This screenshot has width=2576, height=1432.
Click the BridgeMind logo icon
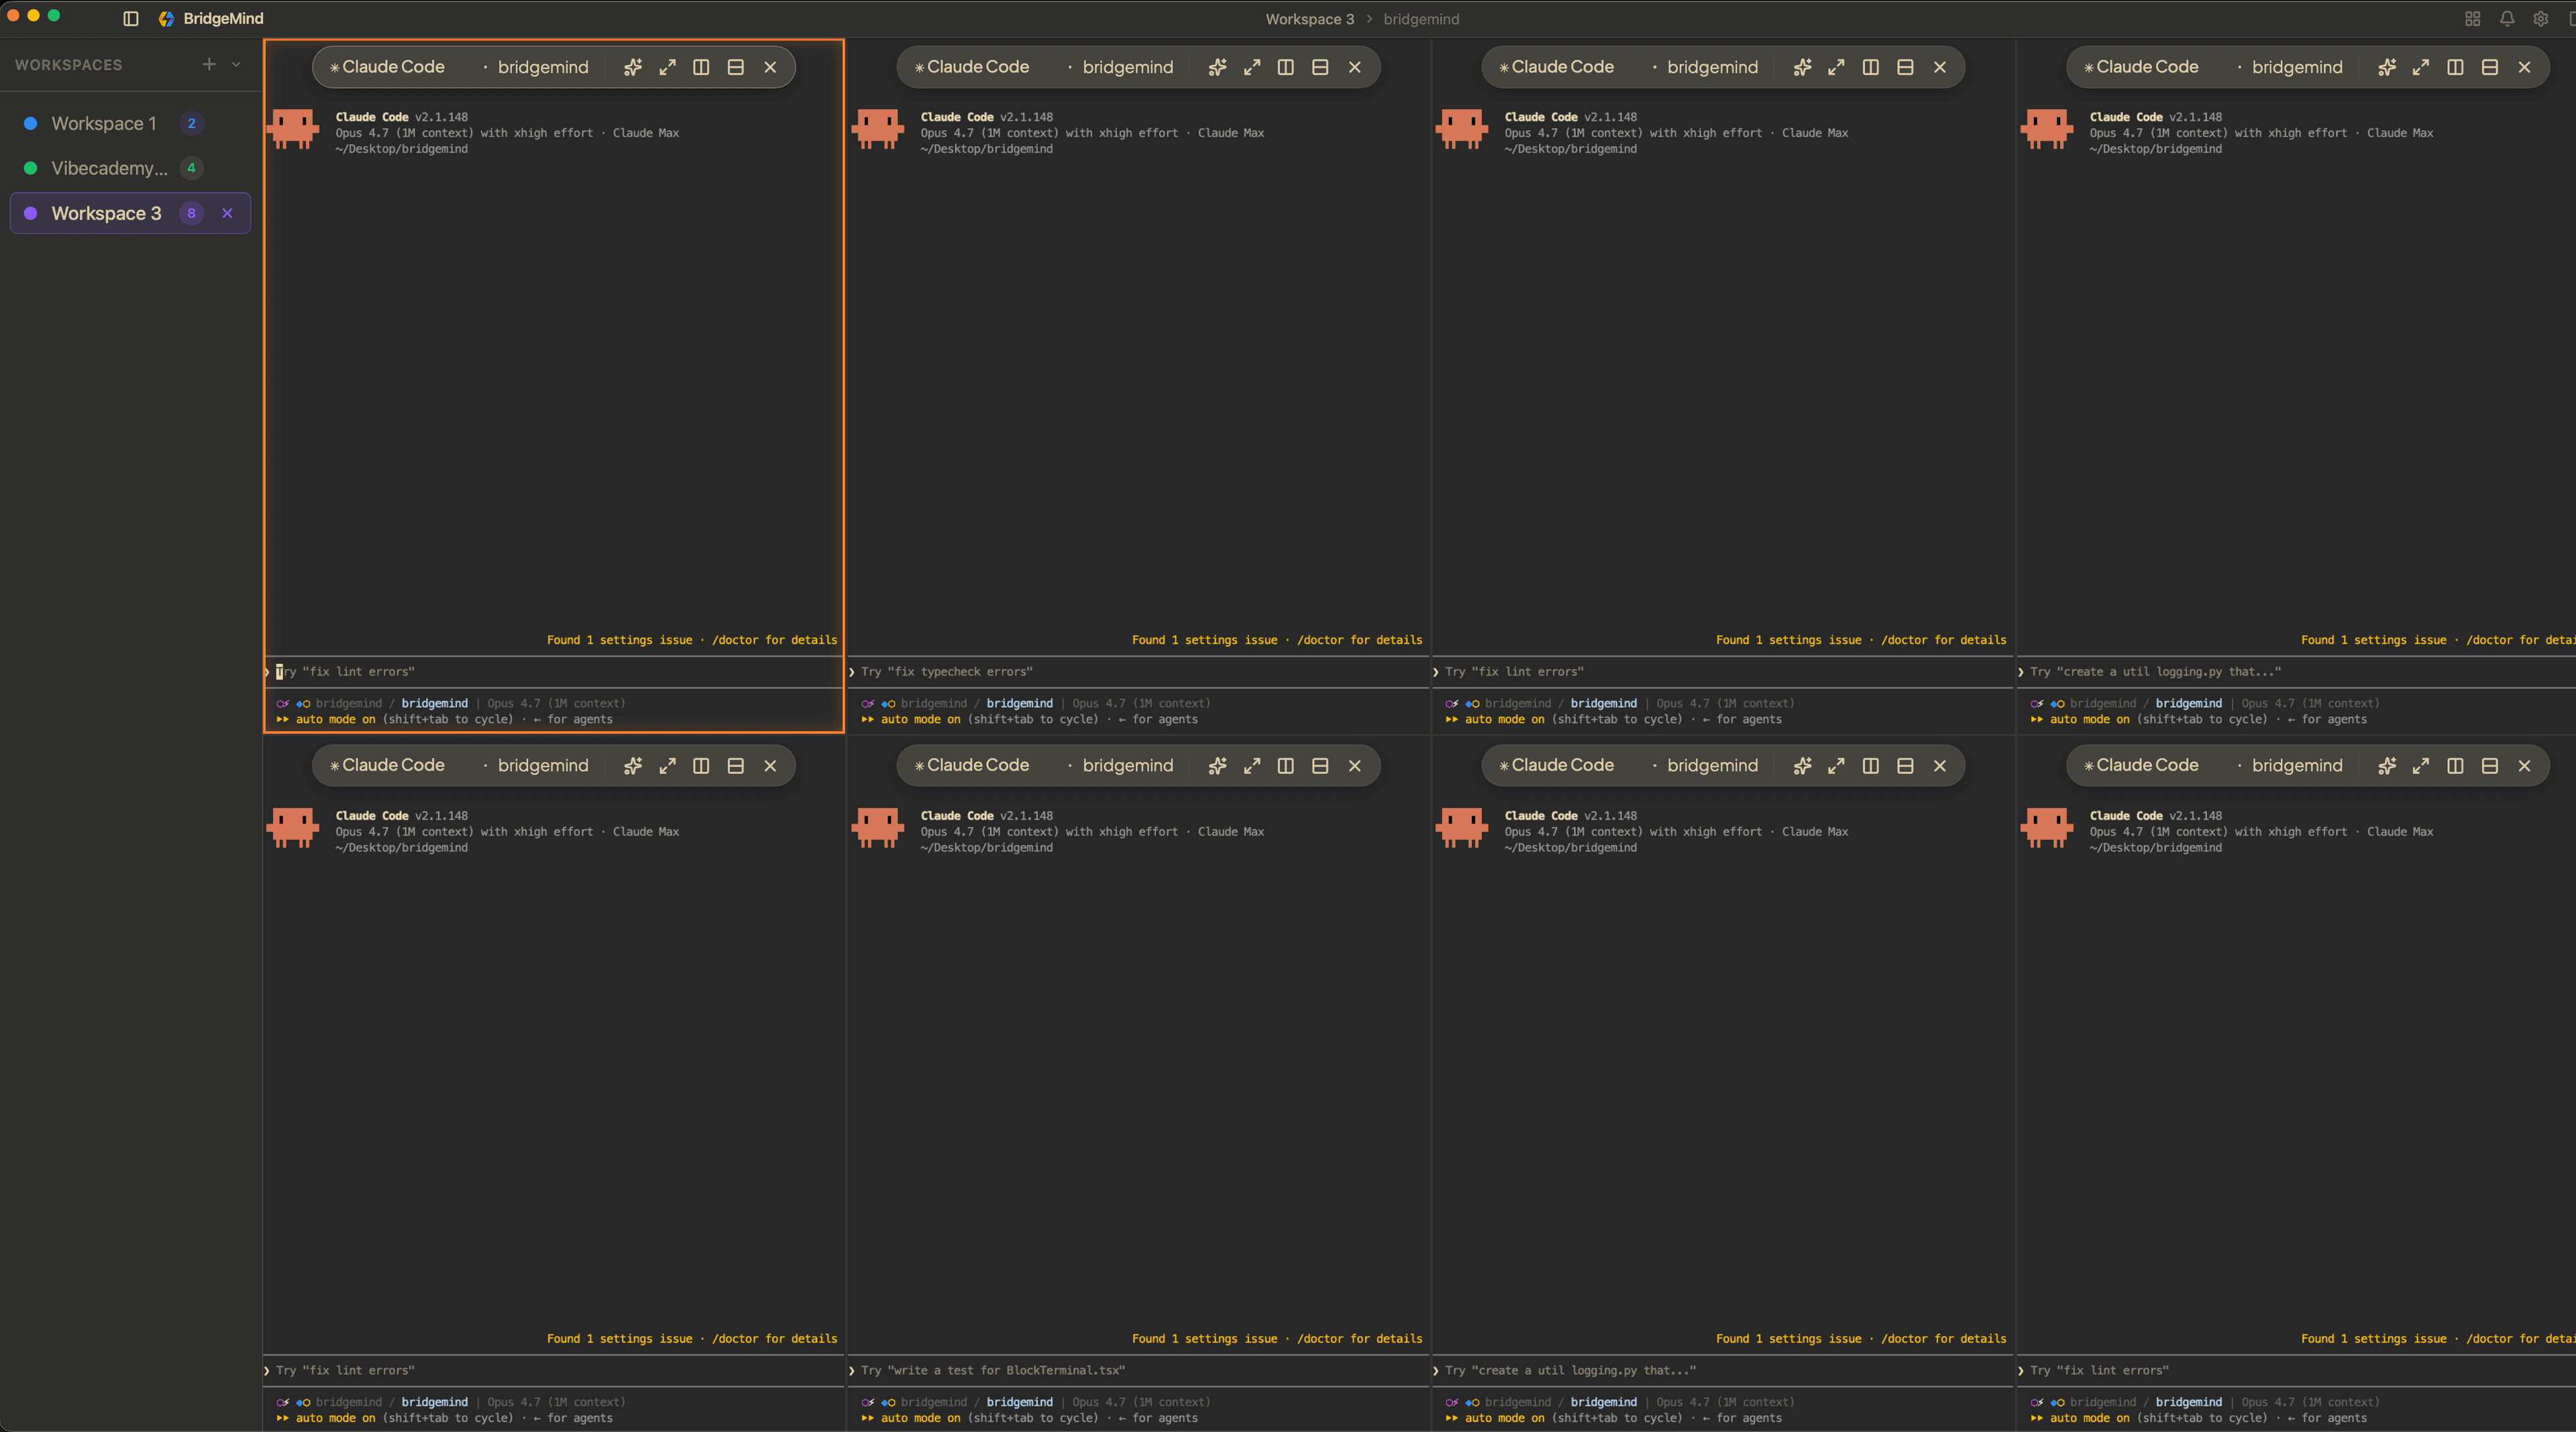pos(166,19)
